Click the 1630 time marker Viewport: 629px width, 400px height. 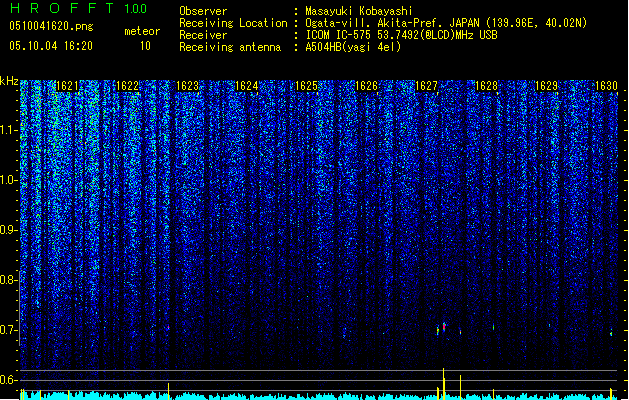606,86
